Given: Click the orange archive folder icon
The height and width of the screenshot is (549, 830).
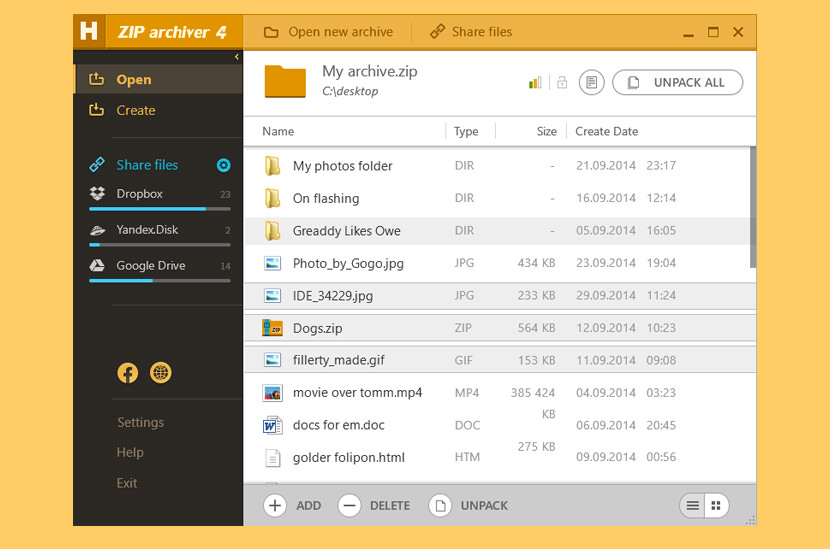Looking at the screenshot, I should 285,81.
